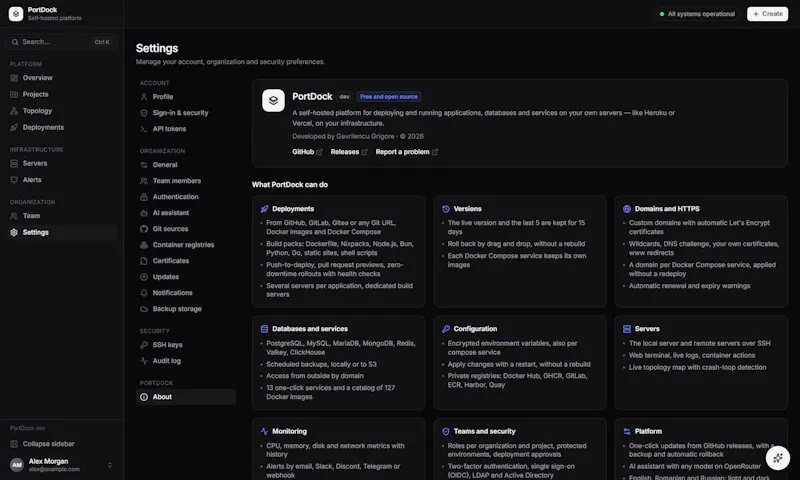The height and width of the screenshot is (480, 800).
Task: Open the Authentication settings
Action: pyautogui.click(x=186, y=197)
